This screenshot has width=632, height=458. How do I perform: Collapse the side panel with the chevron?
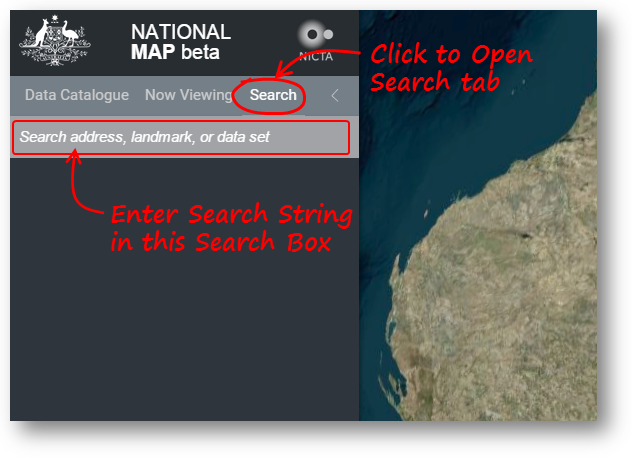[x=335, y=96]
